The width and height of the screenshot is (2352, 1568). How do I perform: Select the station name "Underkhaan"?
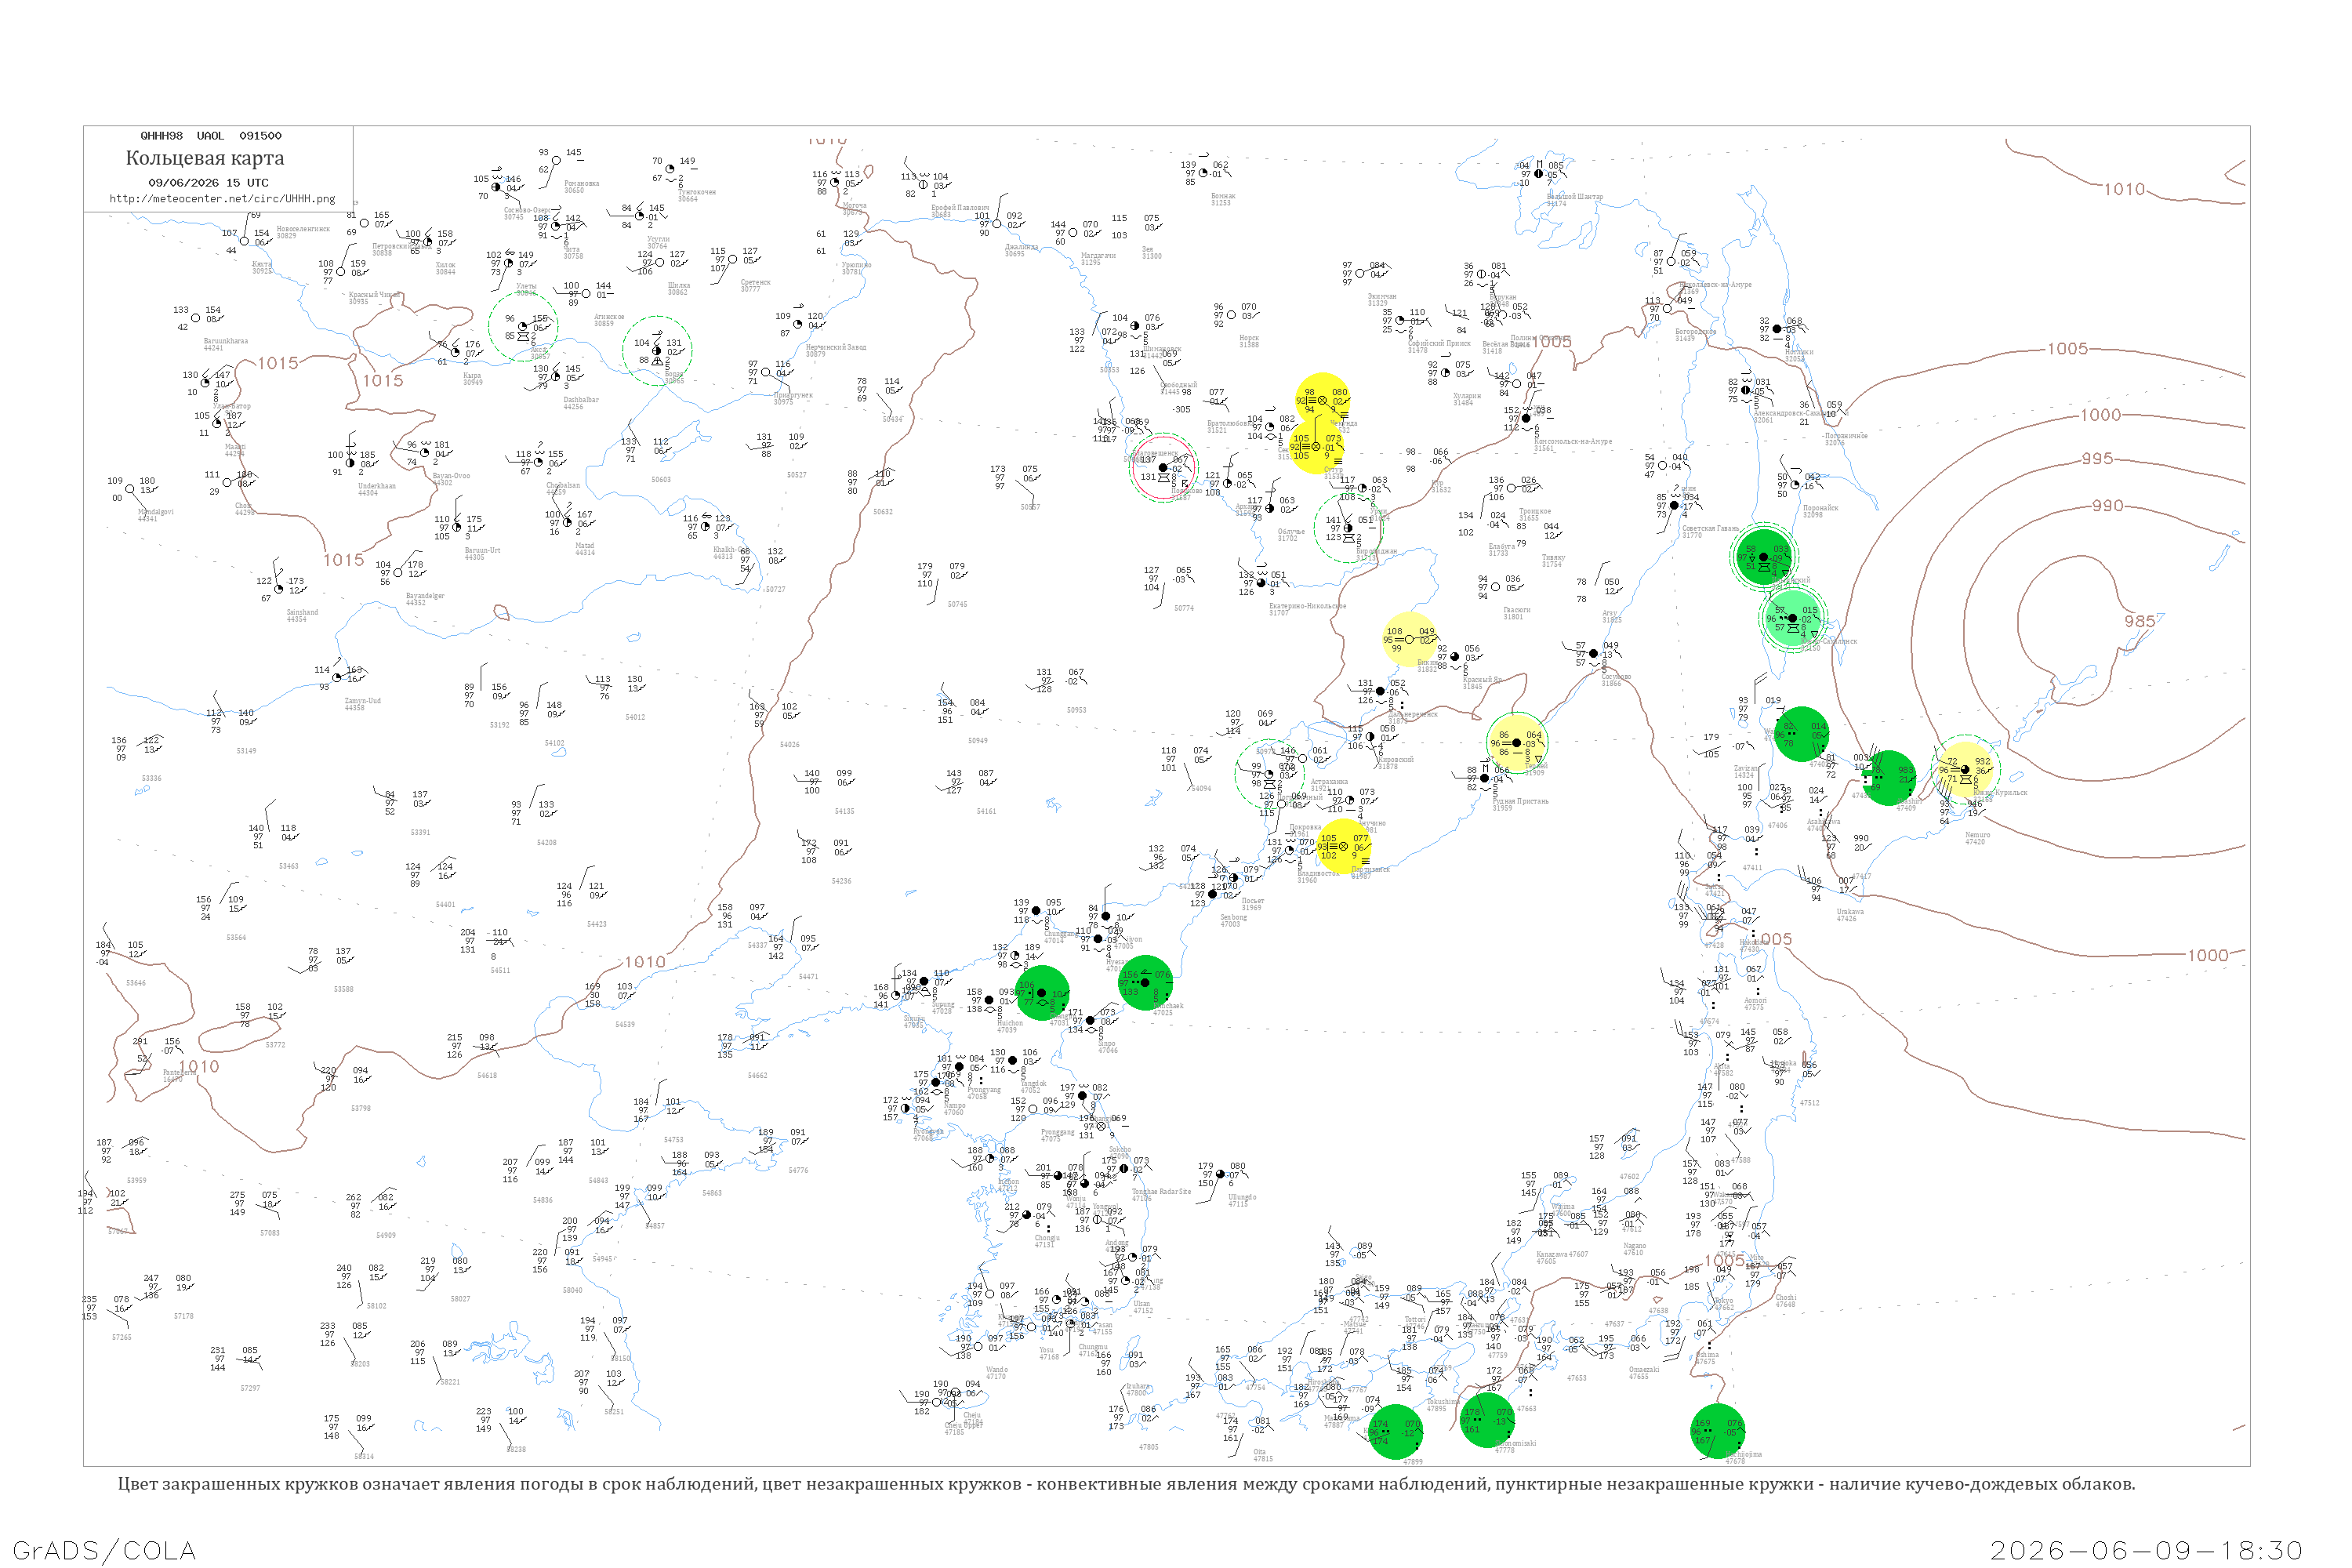point(377,486)
